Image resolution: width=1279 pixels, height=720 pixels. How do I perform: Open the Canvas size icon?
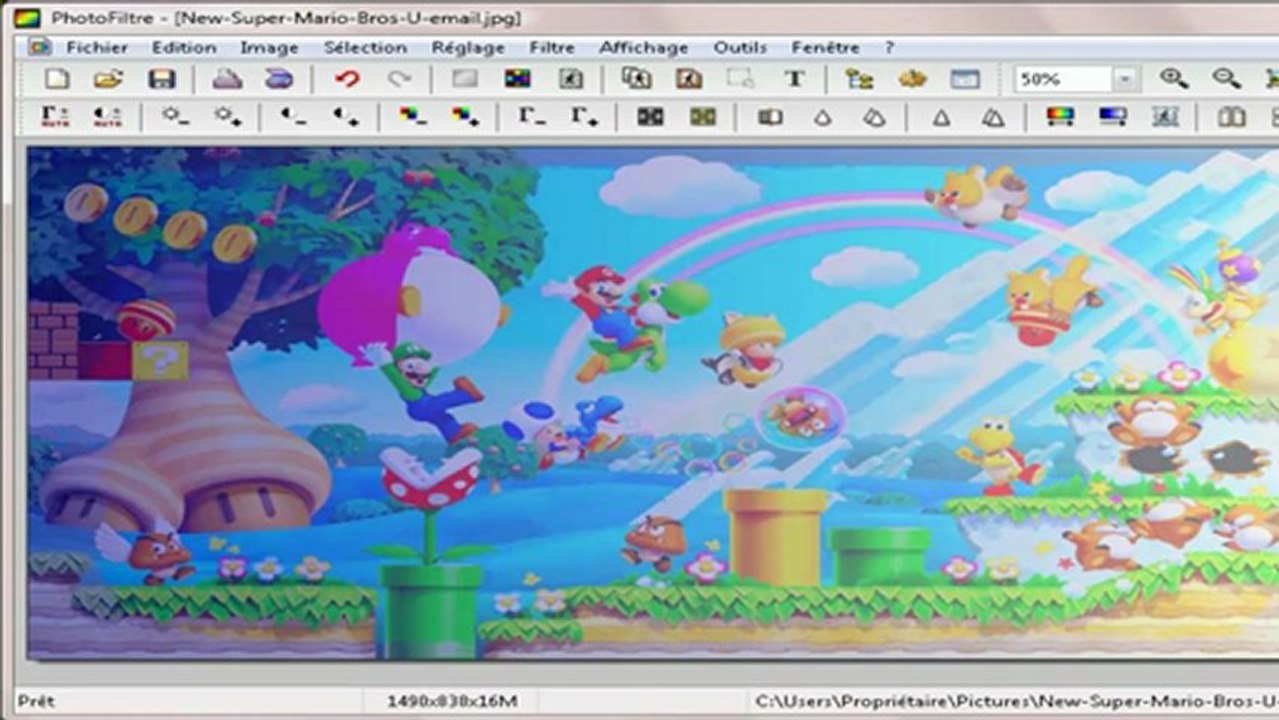(689, 79)
